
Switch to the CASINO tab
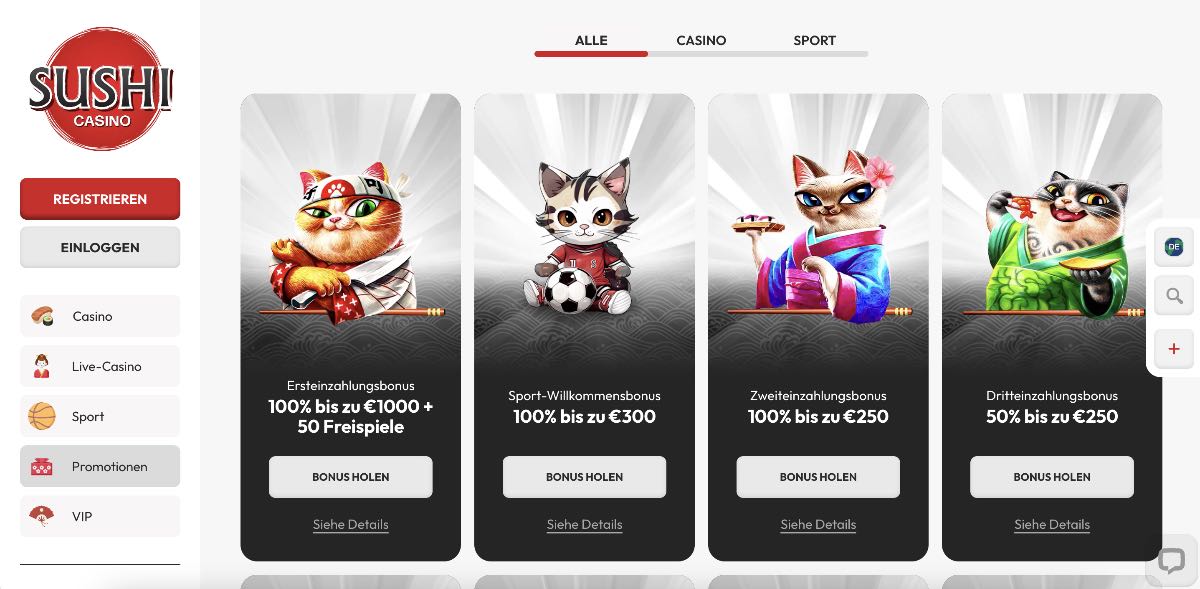(x=701, y=41)
